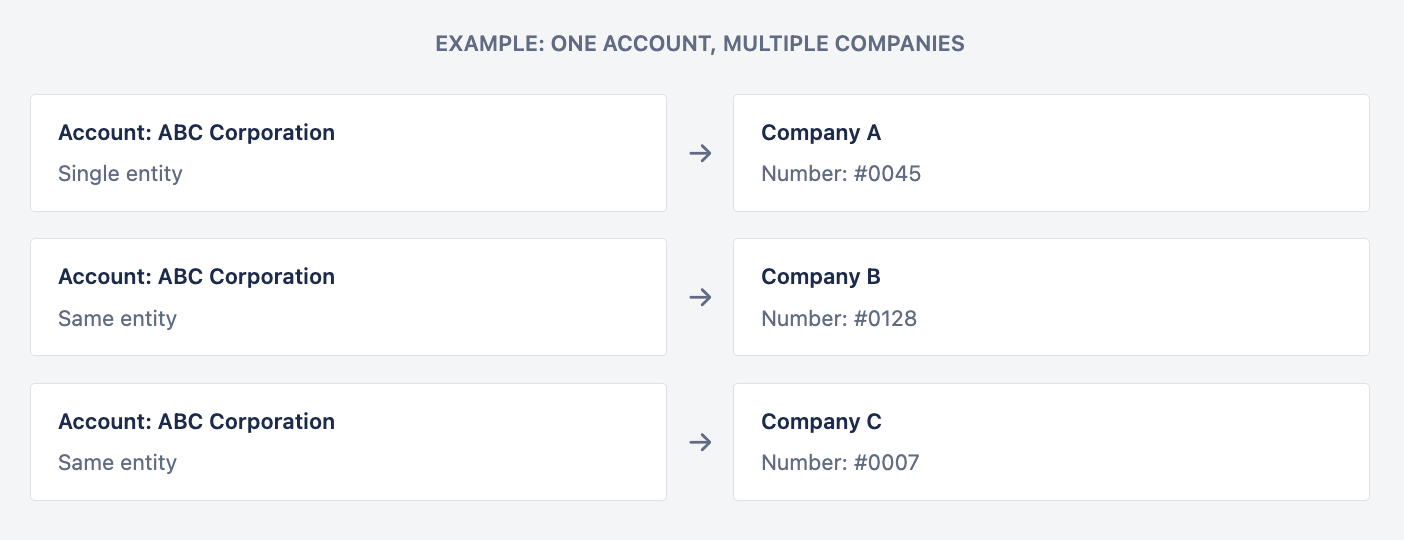1404x540 pixels.
Task: Select the Number: #0045 text
Action: [x=841, y=174]
